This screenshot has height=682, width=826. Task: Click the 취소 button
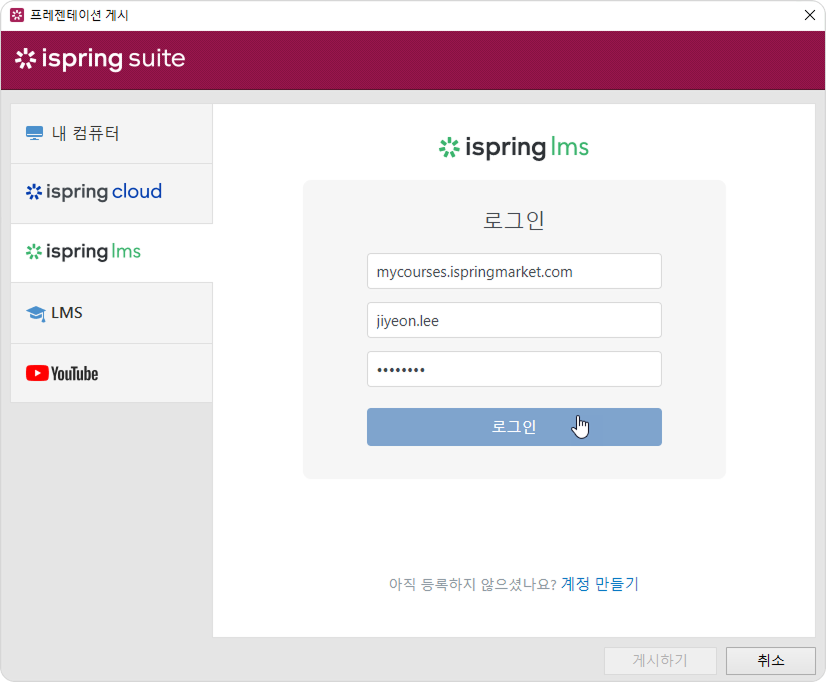(x=770, y=661)
